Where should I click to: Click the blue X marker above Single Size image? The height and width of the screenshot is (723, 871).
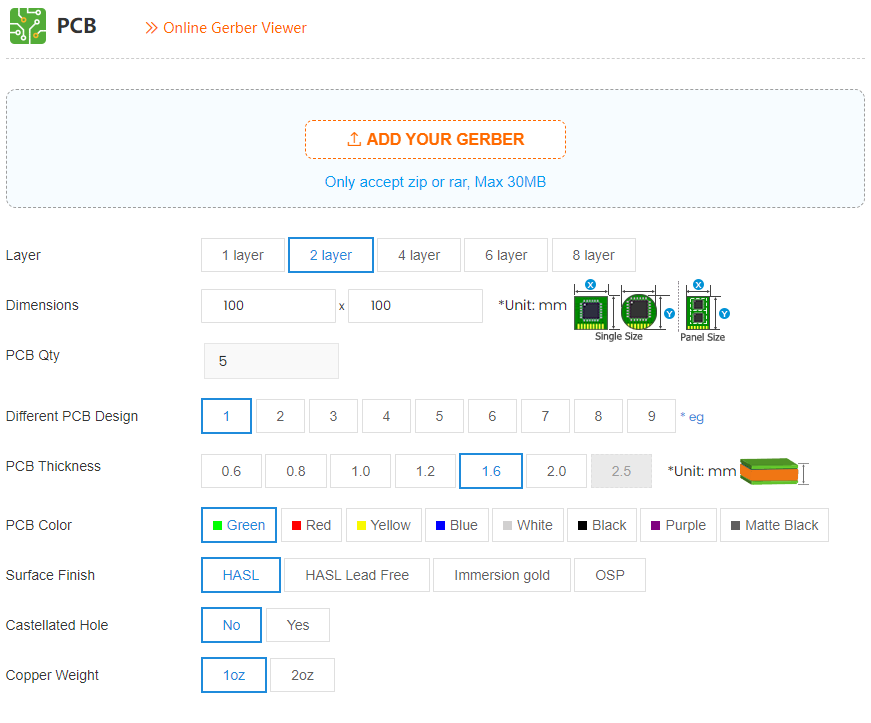pos(589,285)
